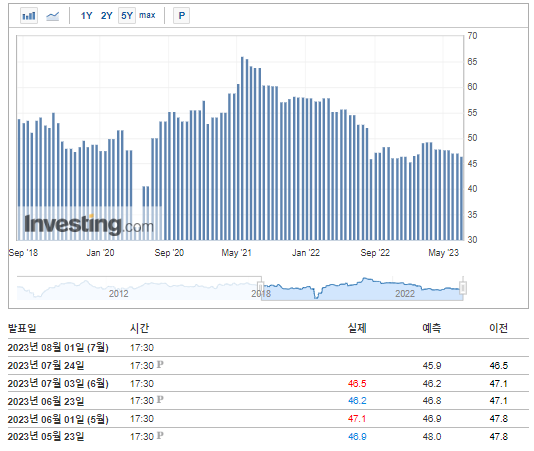Click the red 47.1 actual value
This screenshot has width=534, height=451.
(357, 419)
